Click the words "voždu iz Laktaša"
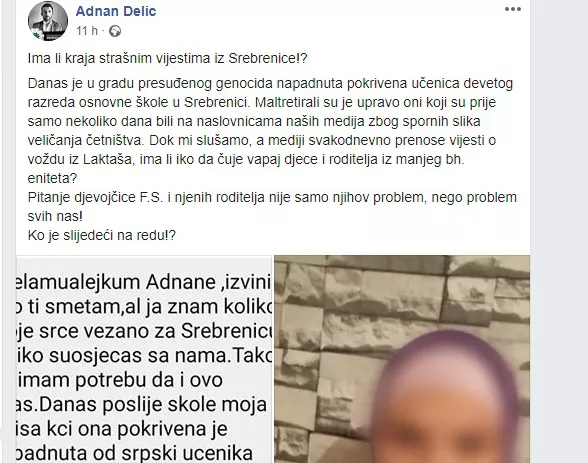Viewport: 588px width, 463px height. [x=80, y=160]
